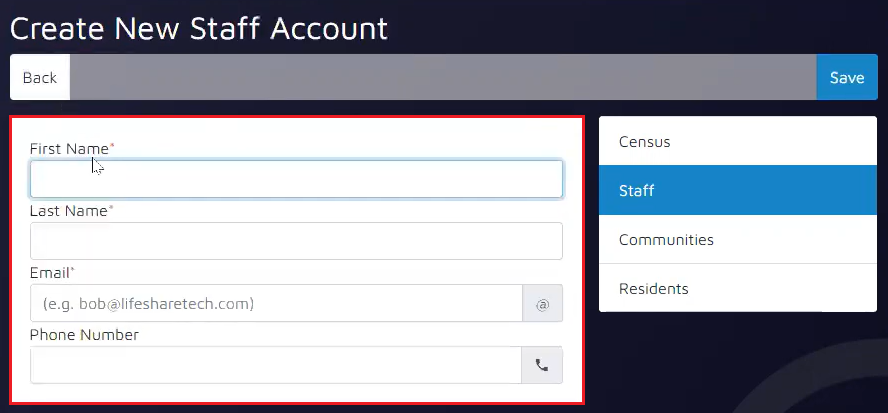Click the @ icon beside Email field
Image resolution: width=888 pixels, height=413 pixels.
(542, 303)
